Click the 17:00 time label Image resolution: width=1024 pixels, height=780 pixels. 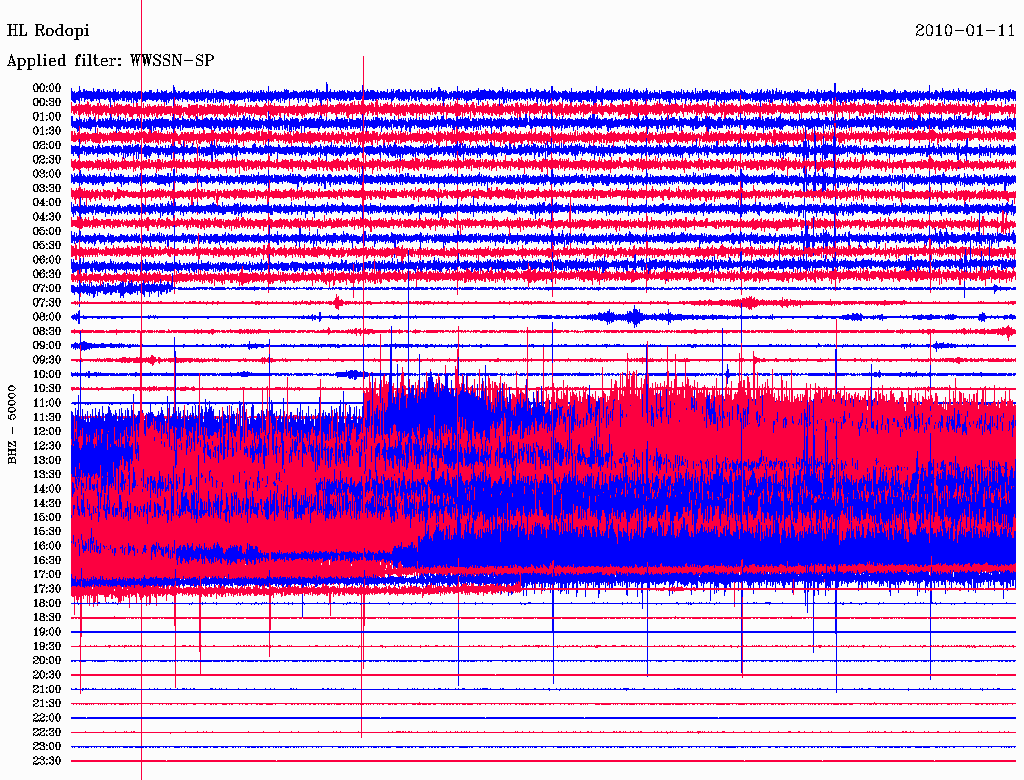pyautogui.click(x=47, y=575)
